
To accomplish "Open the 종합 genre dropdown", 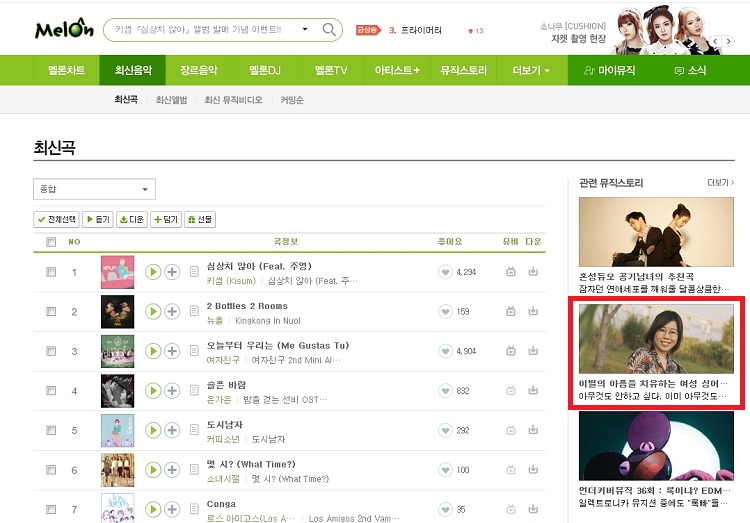I will point(94,189).
